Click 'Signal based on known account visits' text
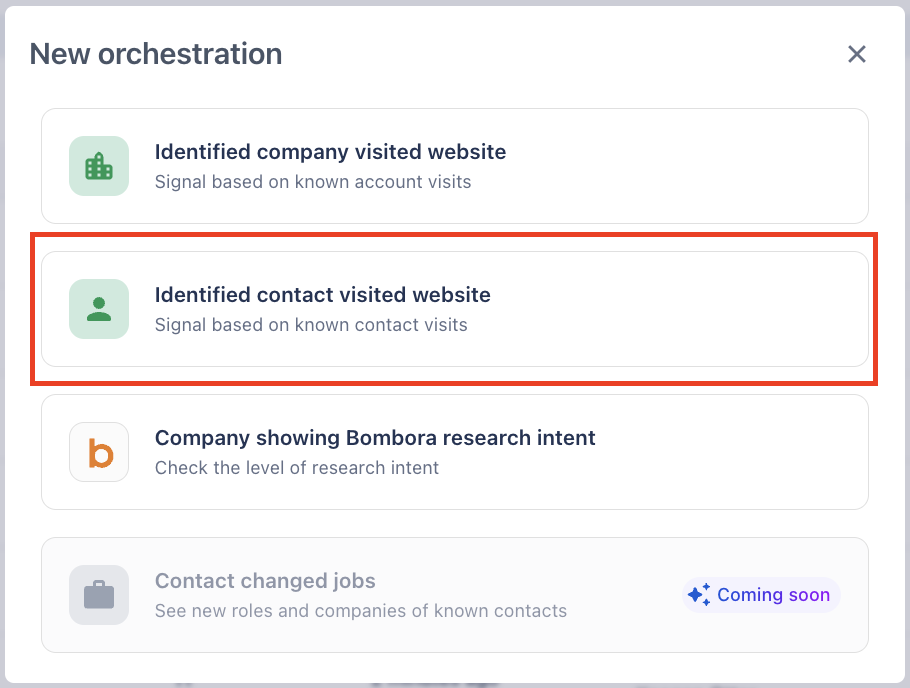The width and height of the screenshot is (910, 688). pyautogui.click(x=312, y=182)
